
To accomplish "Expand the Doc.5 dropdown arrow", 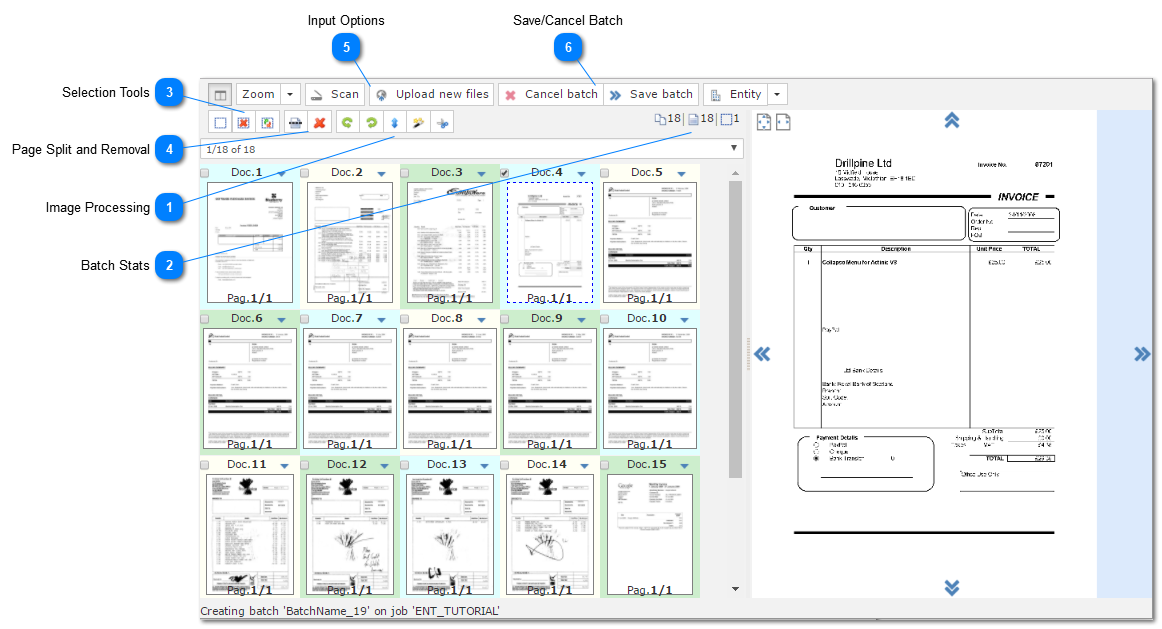I will coord(682,173).
